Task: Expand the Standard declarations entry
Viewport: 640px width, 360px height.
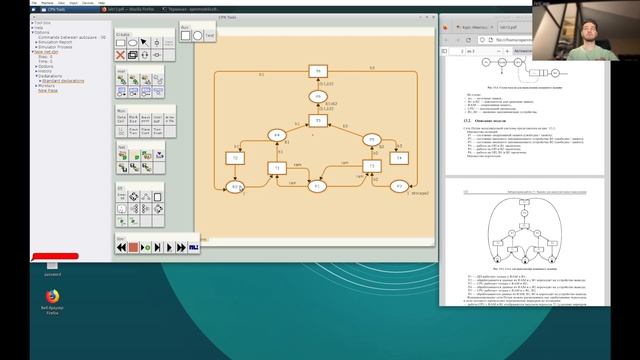Action: point(40,81)
